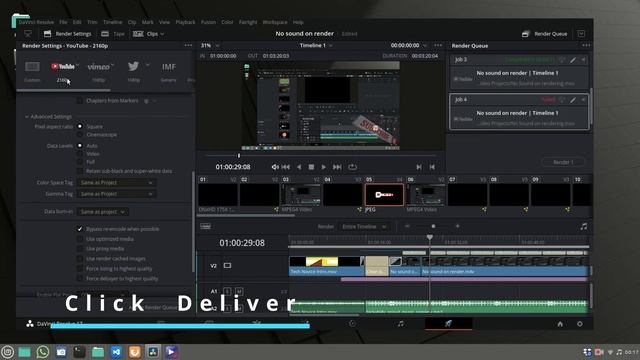This screenshot has height=360, width=640.
Task: Set Data Levels to Full
Action: (80, 162)
